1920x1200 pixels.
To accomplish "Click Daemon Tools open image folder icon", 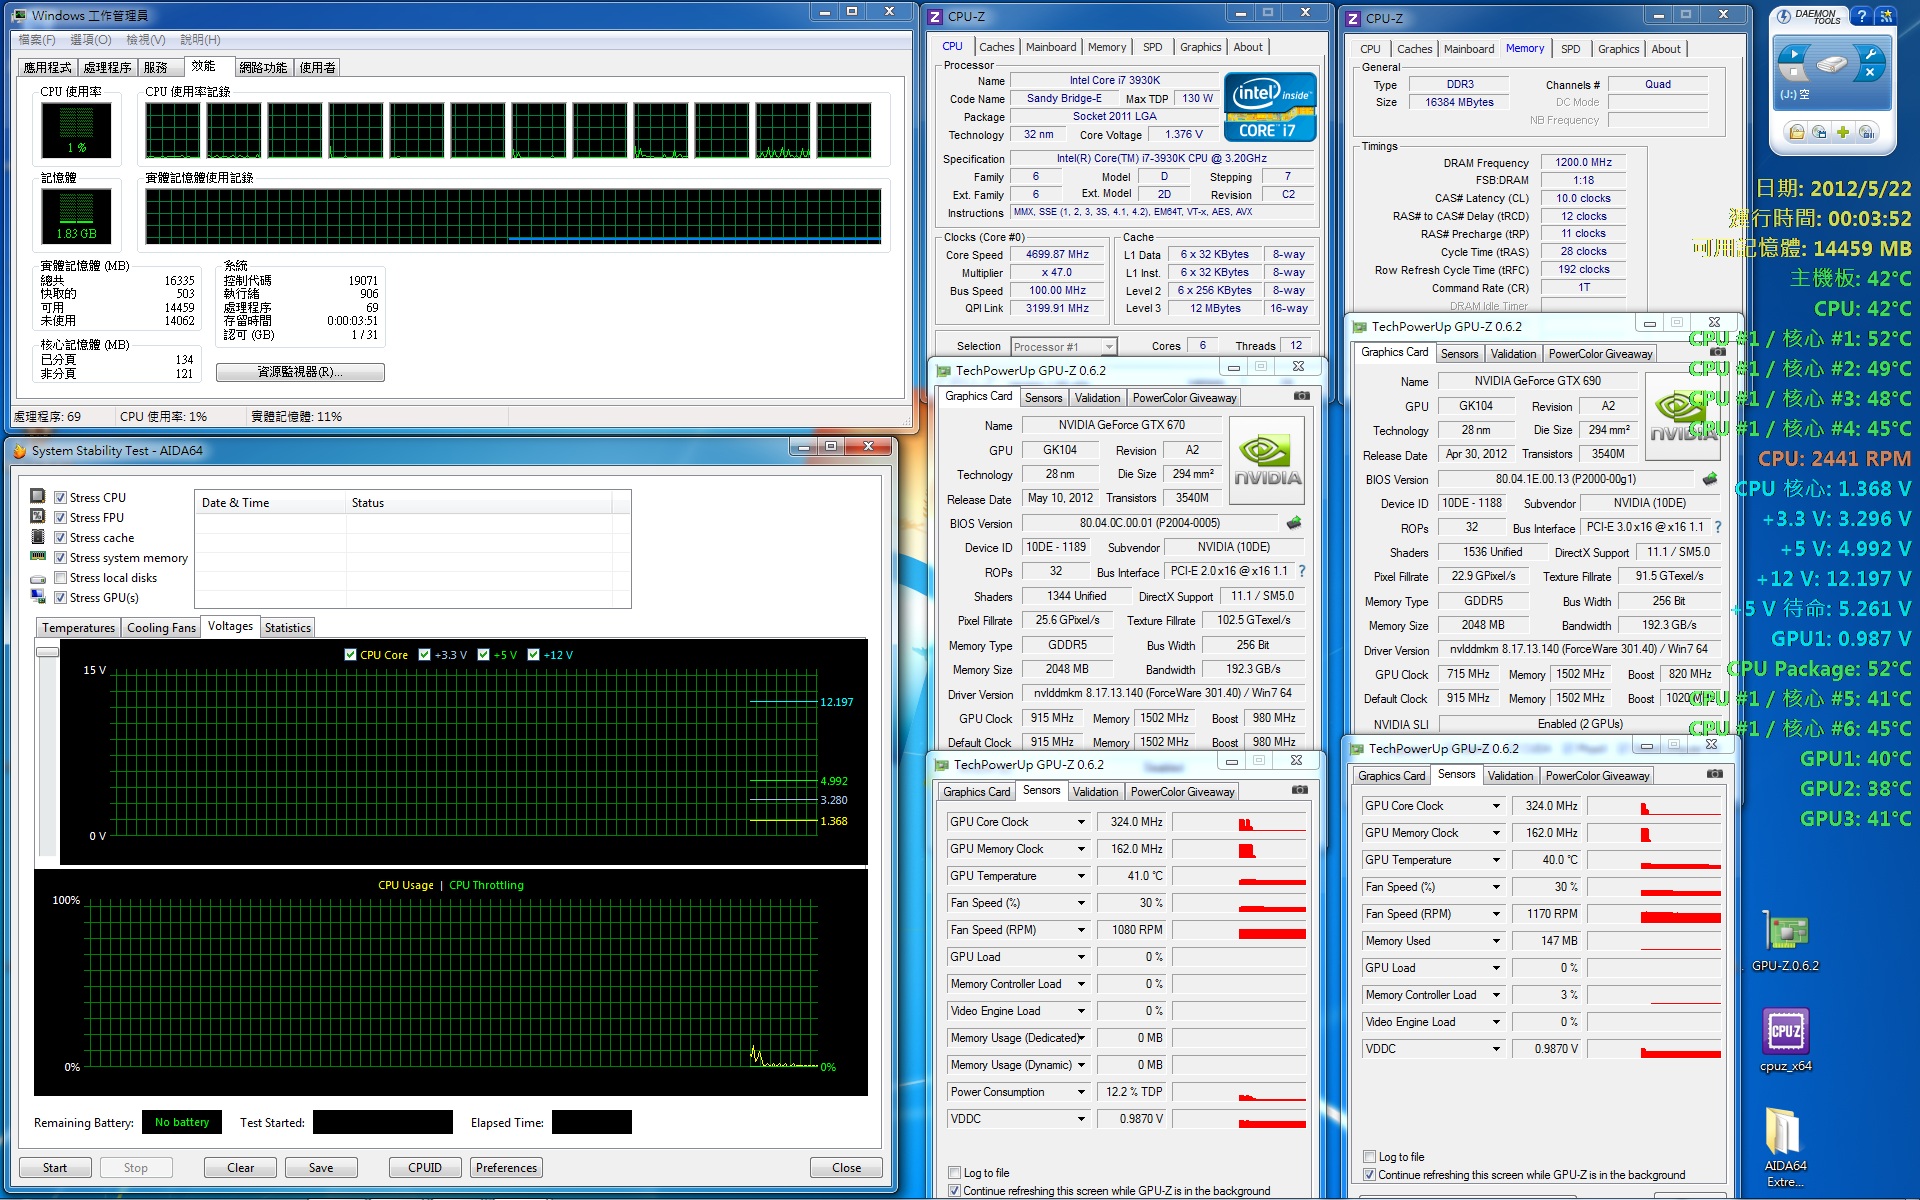I will pyautogui.click(x=1797, y=132).
